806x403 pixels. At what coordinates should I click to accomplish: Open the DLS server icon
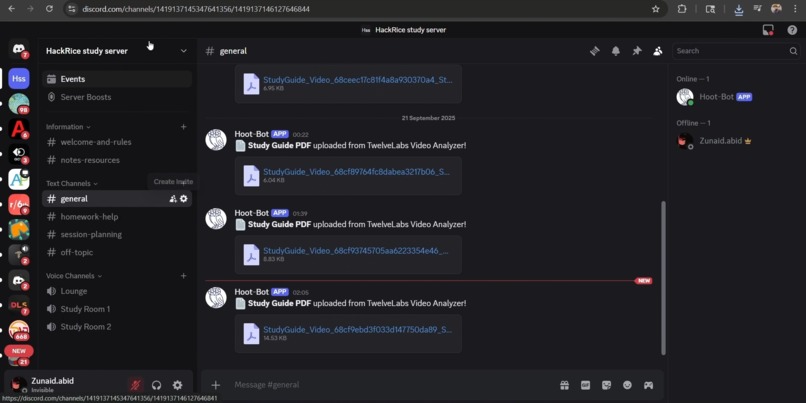pyautogui.click(x=19, y=305)
